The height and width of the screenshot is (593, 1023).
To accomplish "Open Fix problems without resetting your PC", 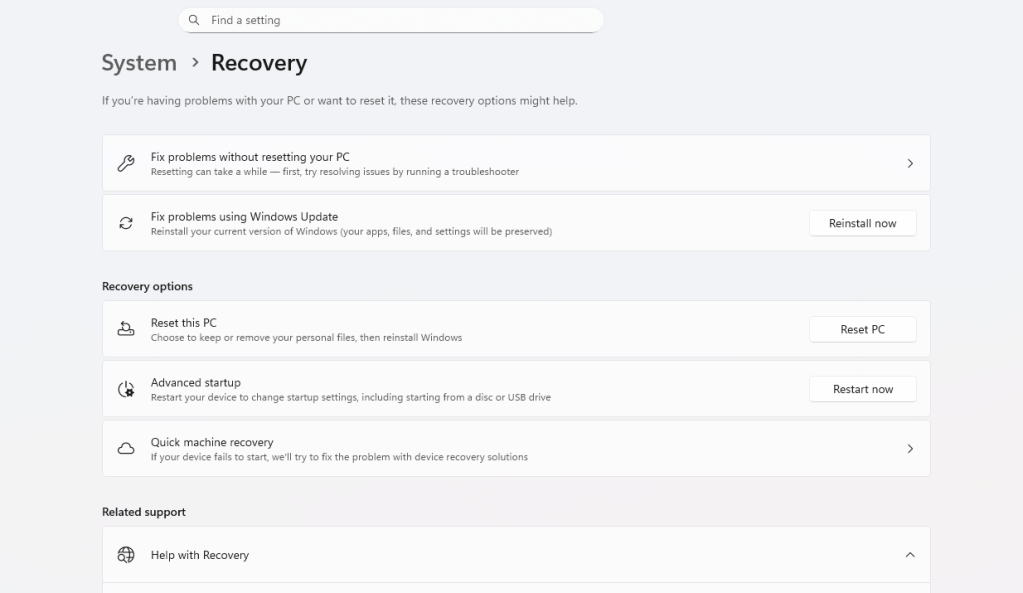I will (x=400, y=162).
